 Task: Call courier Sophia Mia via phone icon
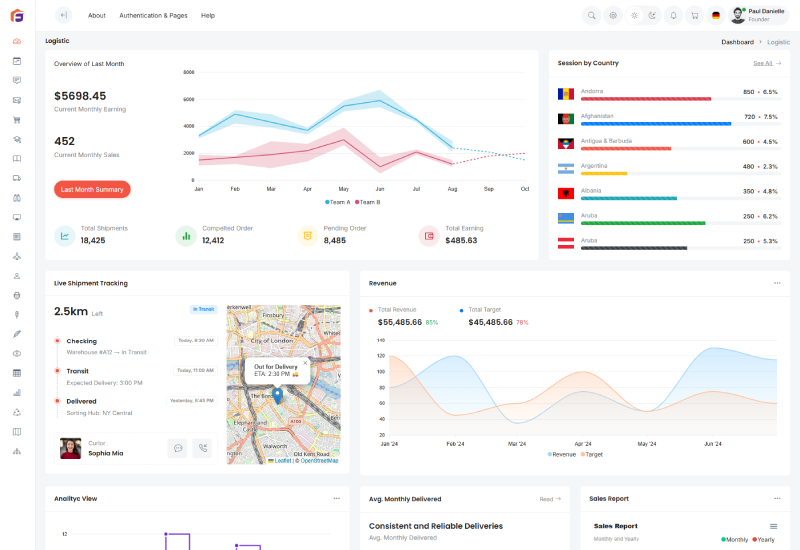click(x=202, y=448)
